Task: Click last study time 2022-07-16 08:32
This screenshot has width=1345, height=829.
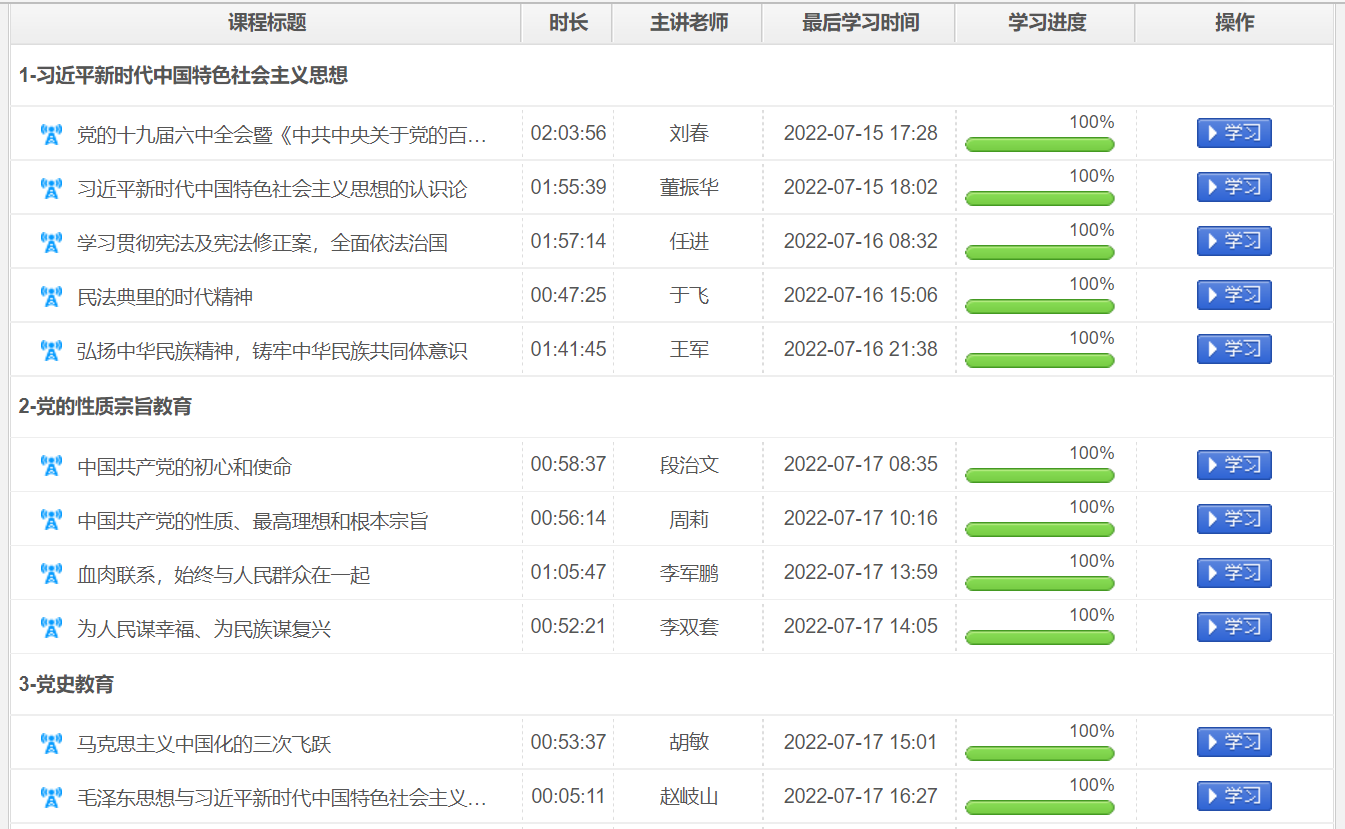Action: pyautogui.click(x=860, y=241)
